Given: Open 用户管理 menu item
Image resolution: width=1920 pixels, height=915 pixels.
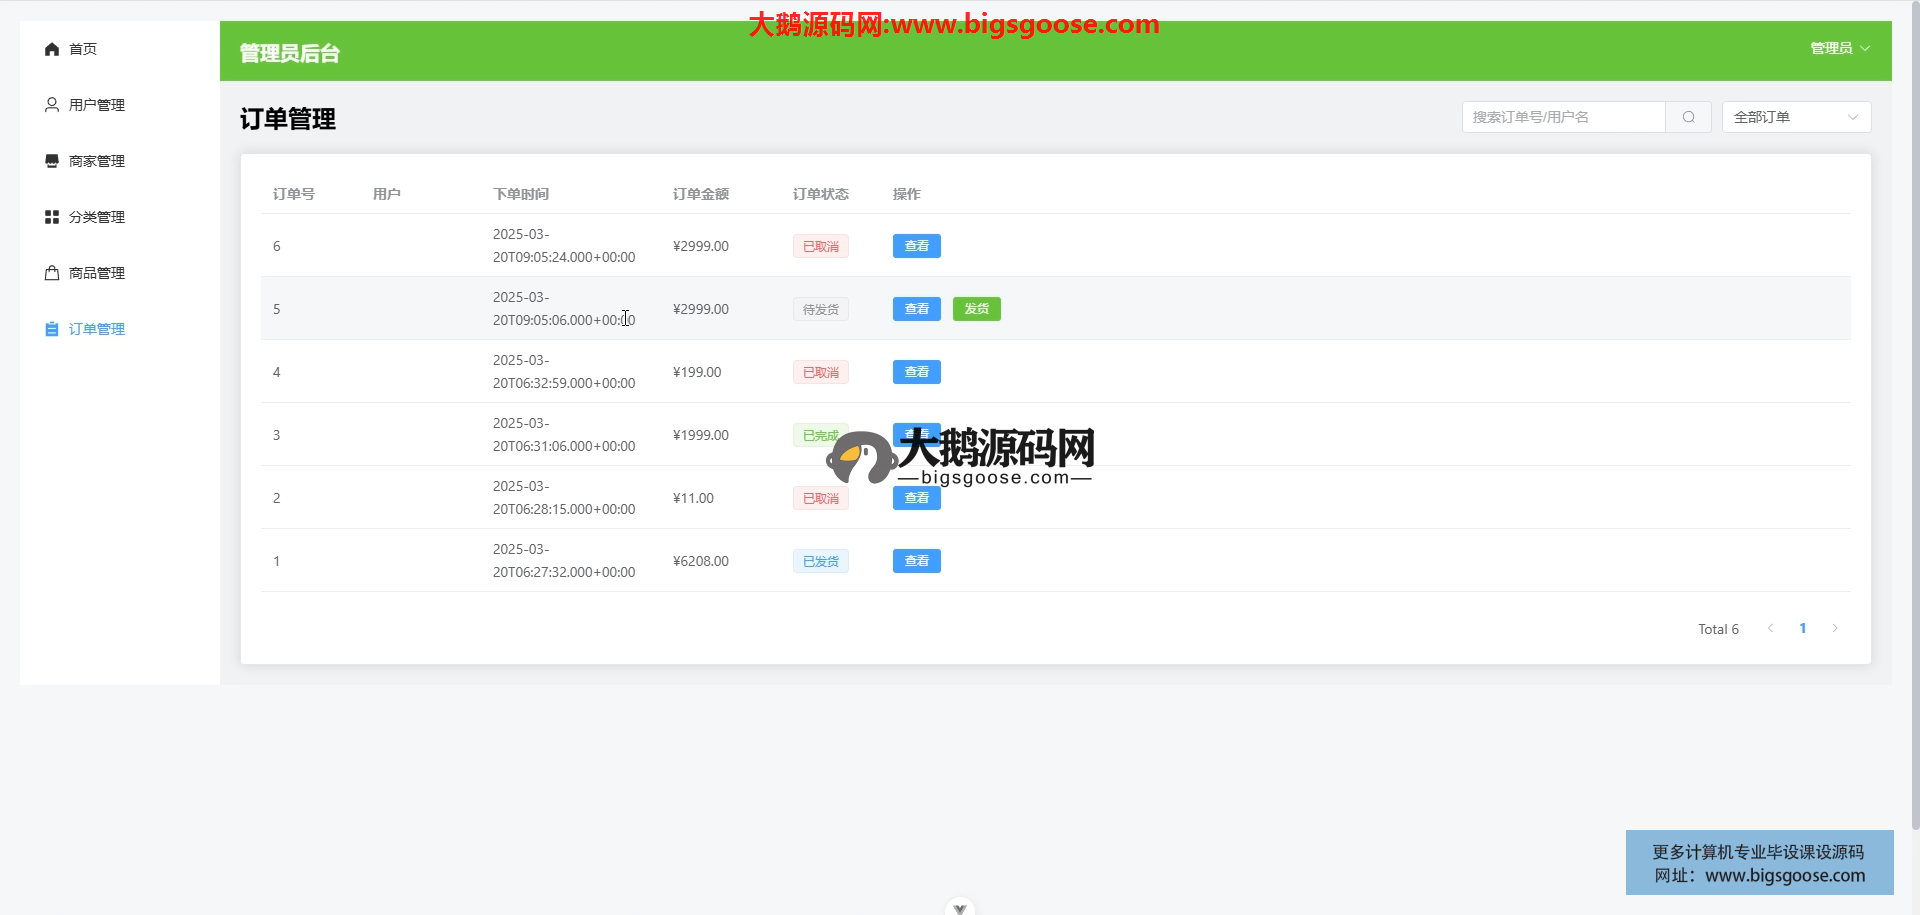Looking at the screenshot, I should pos(97,105).
